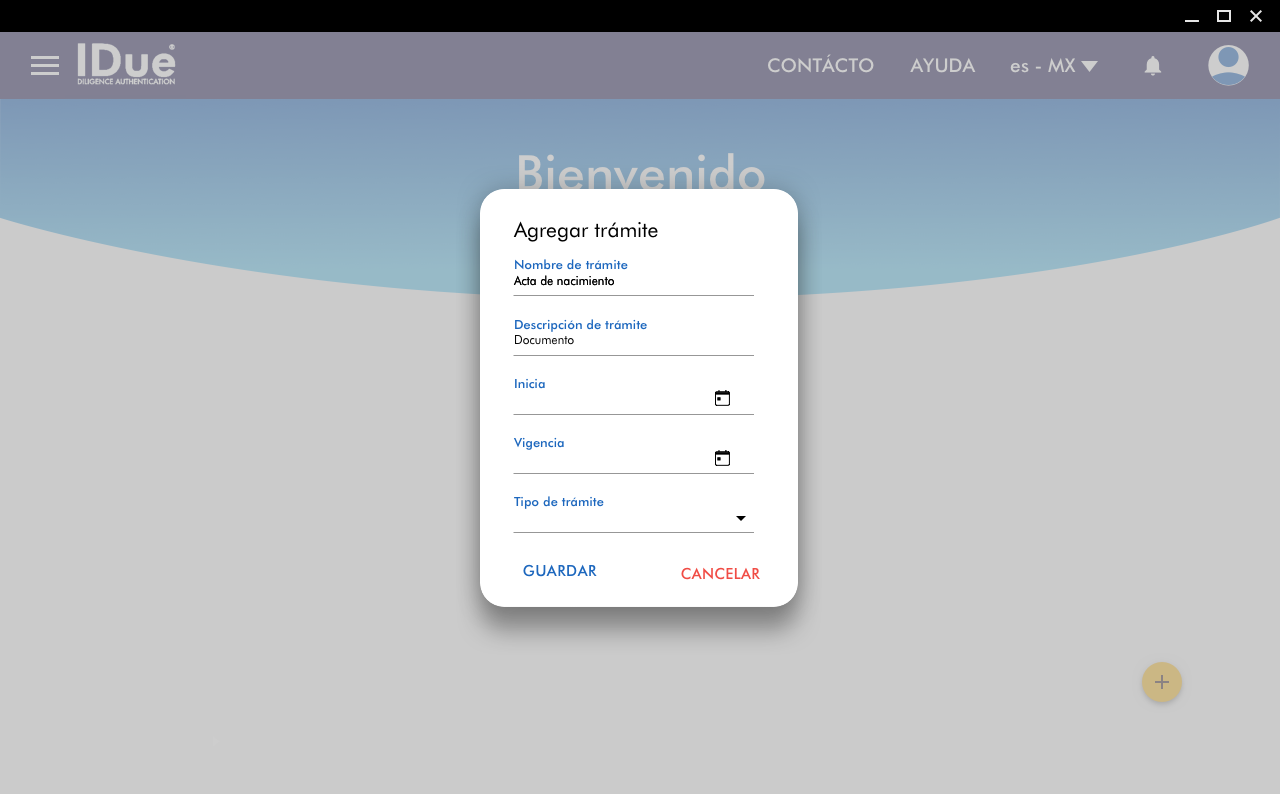Click the IDue logo

(x=126, y=64)
